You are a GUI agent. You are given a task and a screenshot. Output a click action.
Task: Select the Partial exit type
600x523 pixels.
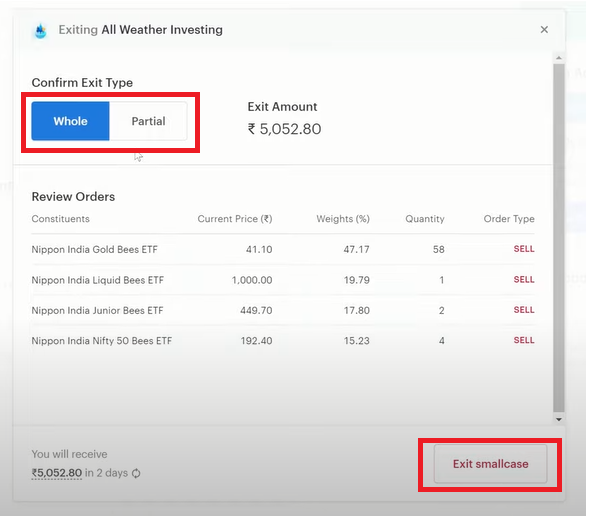click(148, 121)
